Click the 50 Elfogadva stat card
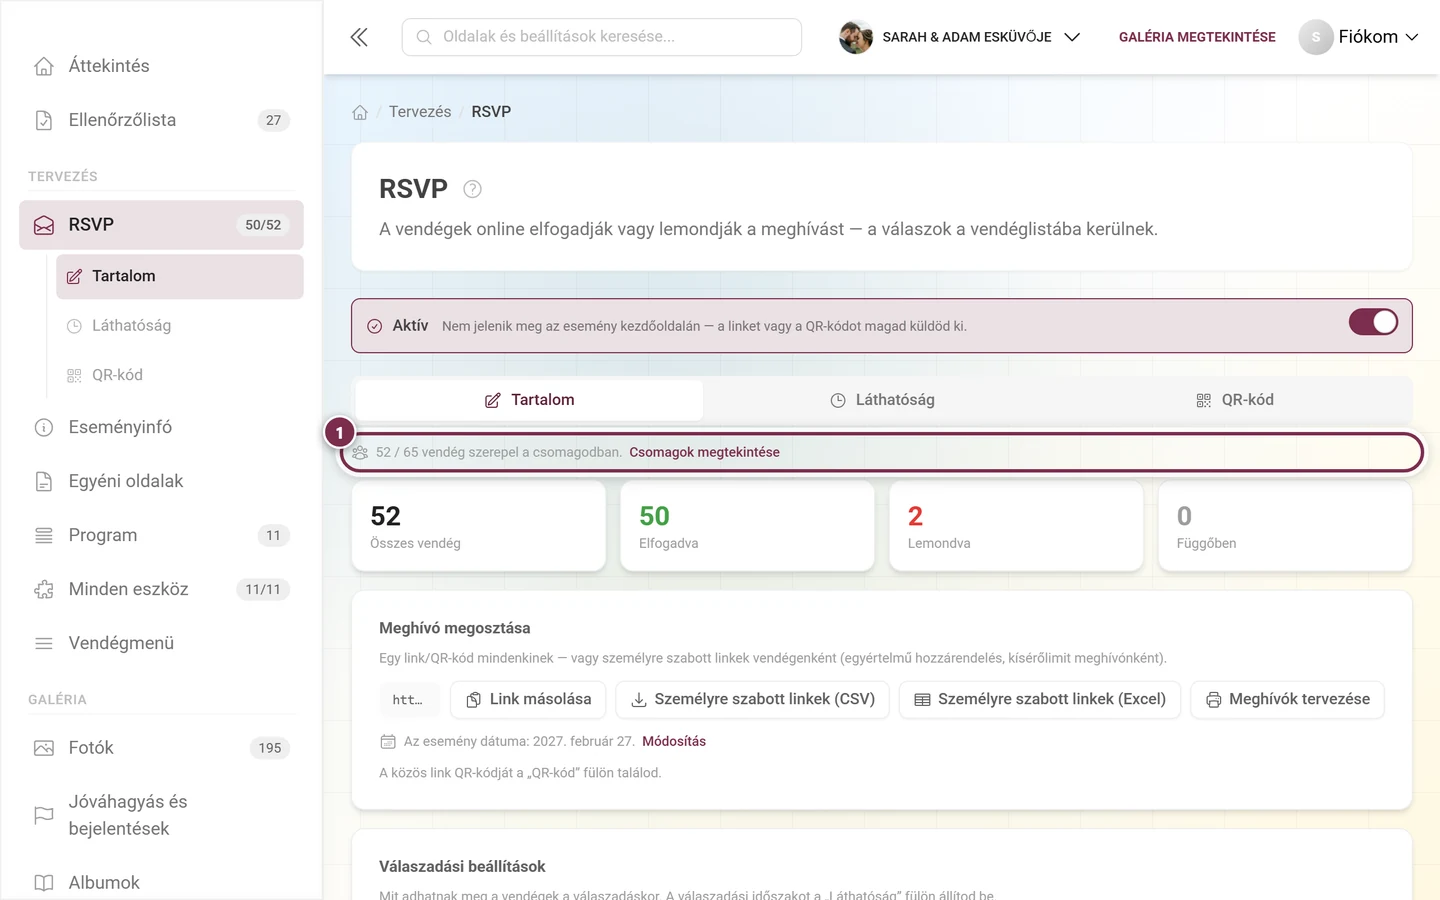1440x900 pixels. coord(747,527)
